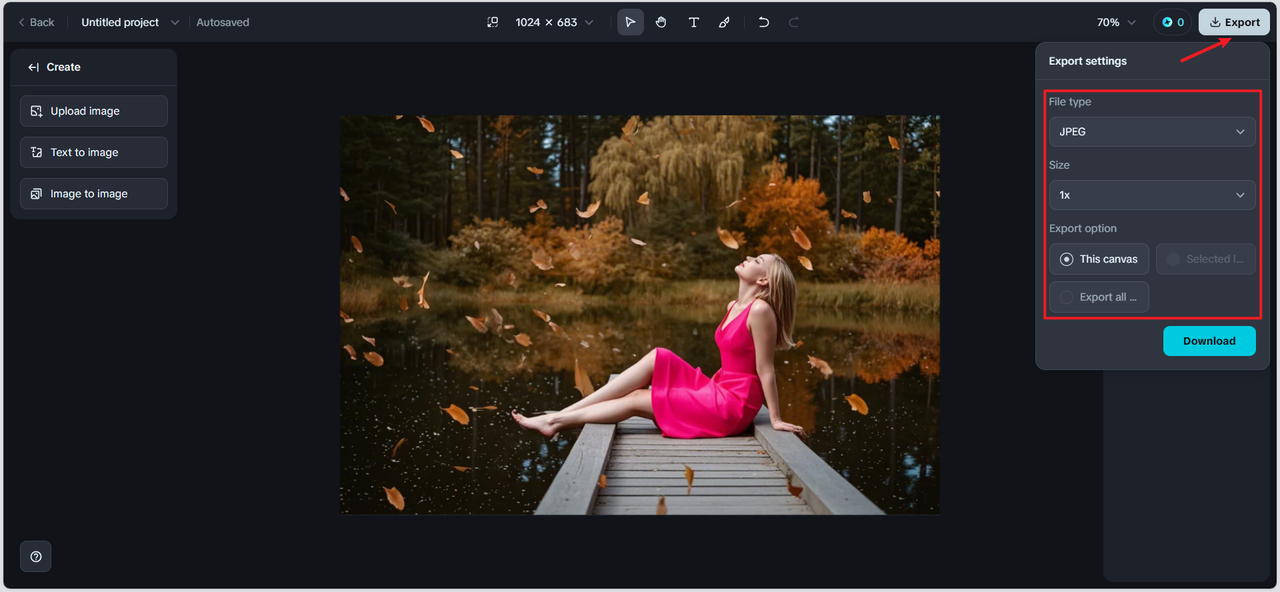
Task: Activate the hand pan tool
Action: [661, 22]
